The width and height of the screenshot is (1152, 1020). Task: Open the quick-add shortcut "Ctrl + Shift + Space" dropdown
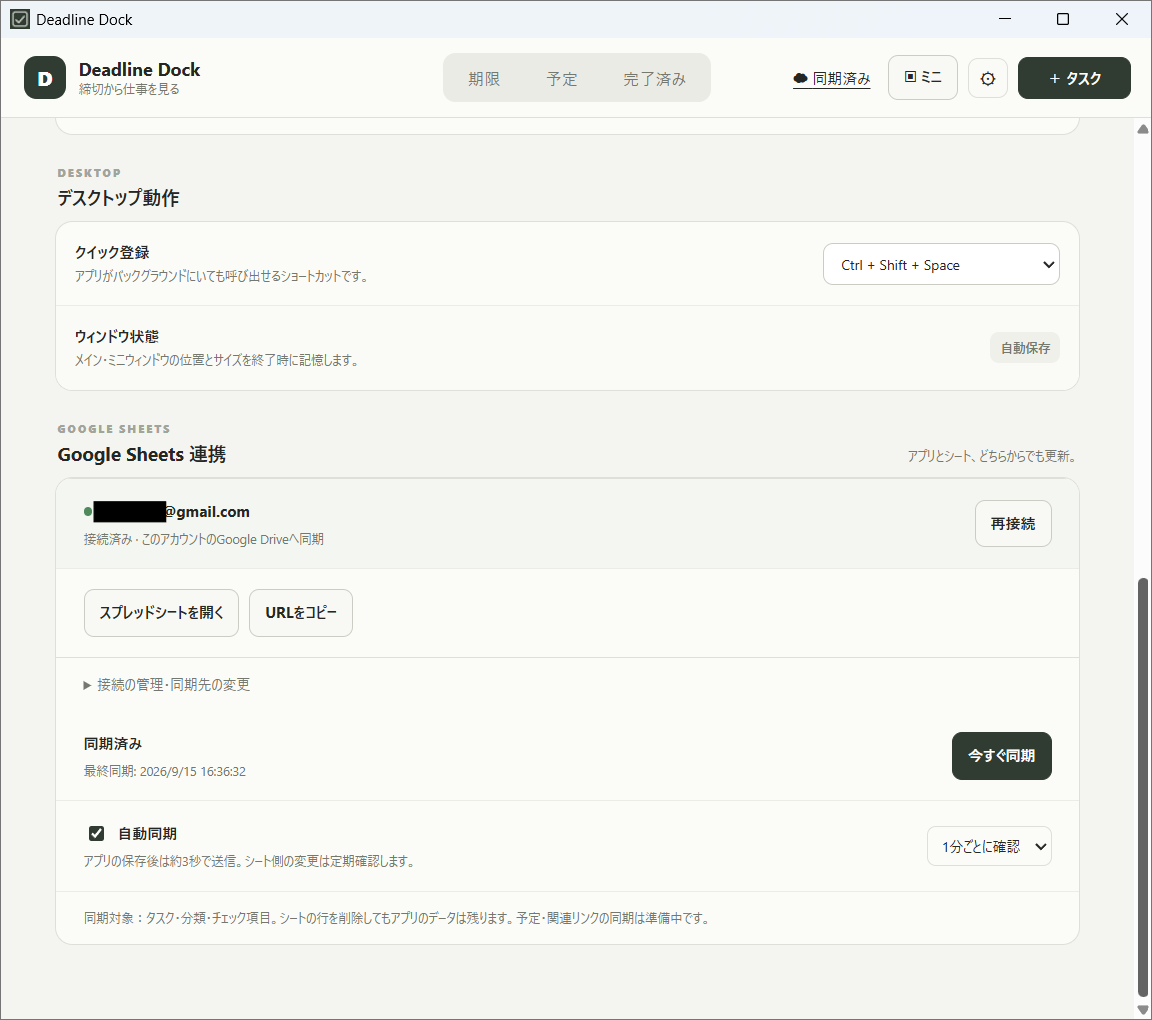point(941,265)
